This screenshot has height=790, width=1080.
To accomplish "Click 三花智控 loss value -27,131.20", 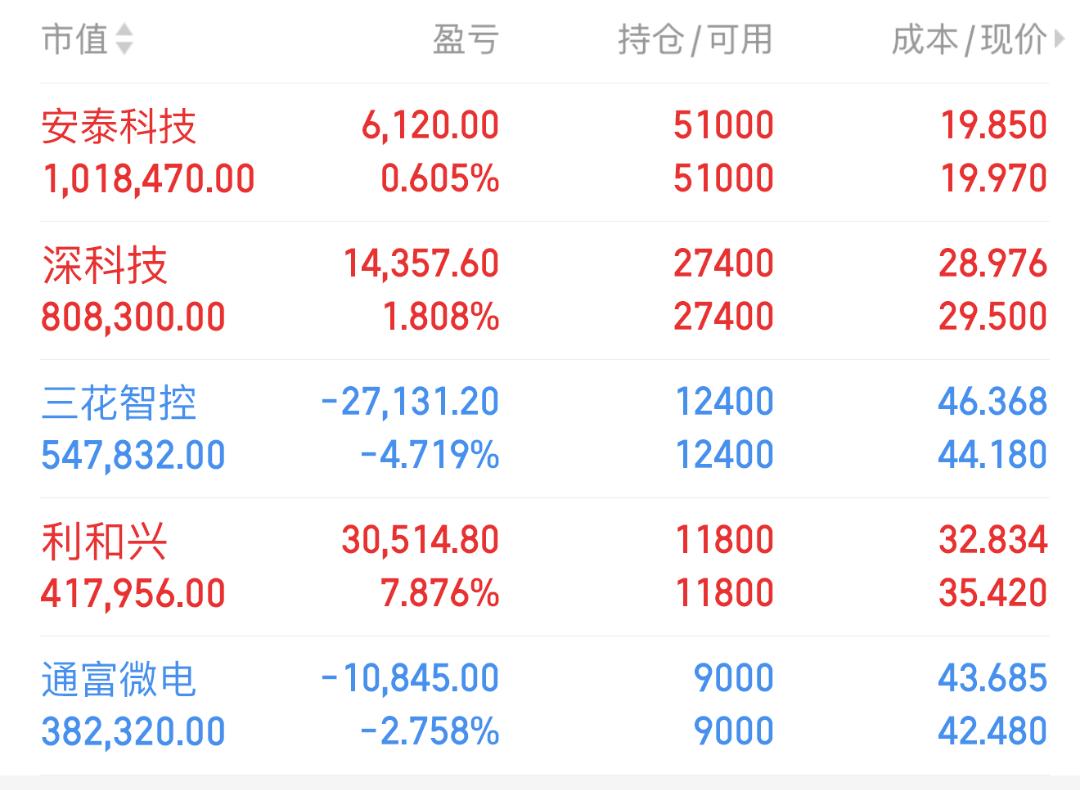I will click(x=410, y=402).
